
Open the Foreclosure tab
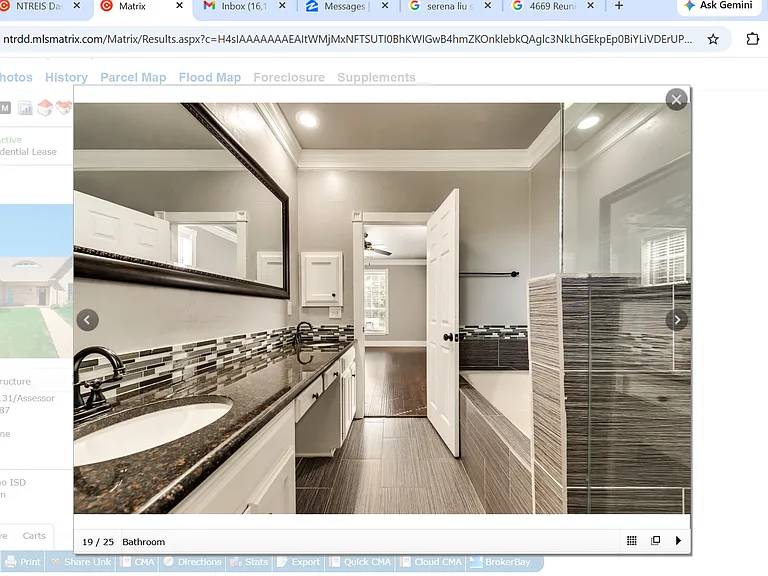(x=289, y=77)
